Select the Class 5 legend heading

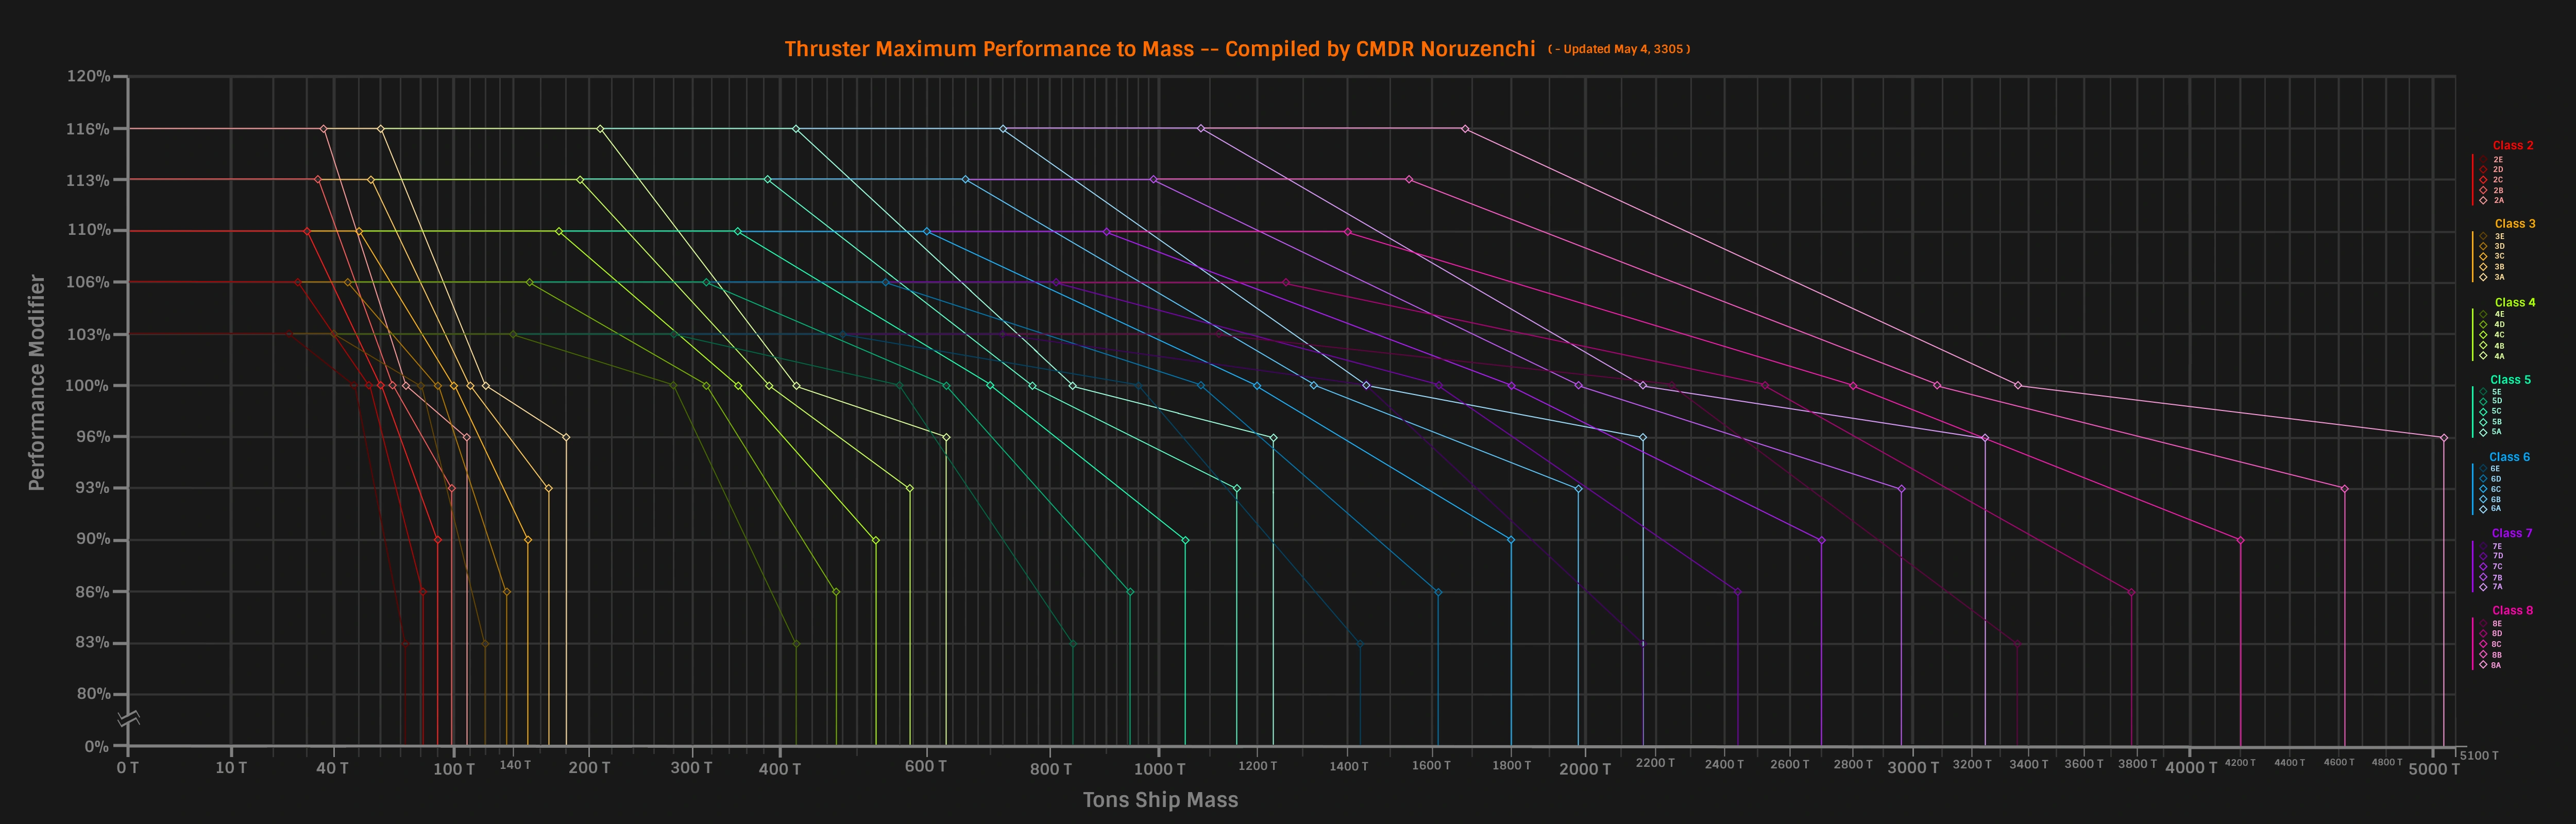pyautogui.click(x=2510, y=380)
